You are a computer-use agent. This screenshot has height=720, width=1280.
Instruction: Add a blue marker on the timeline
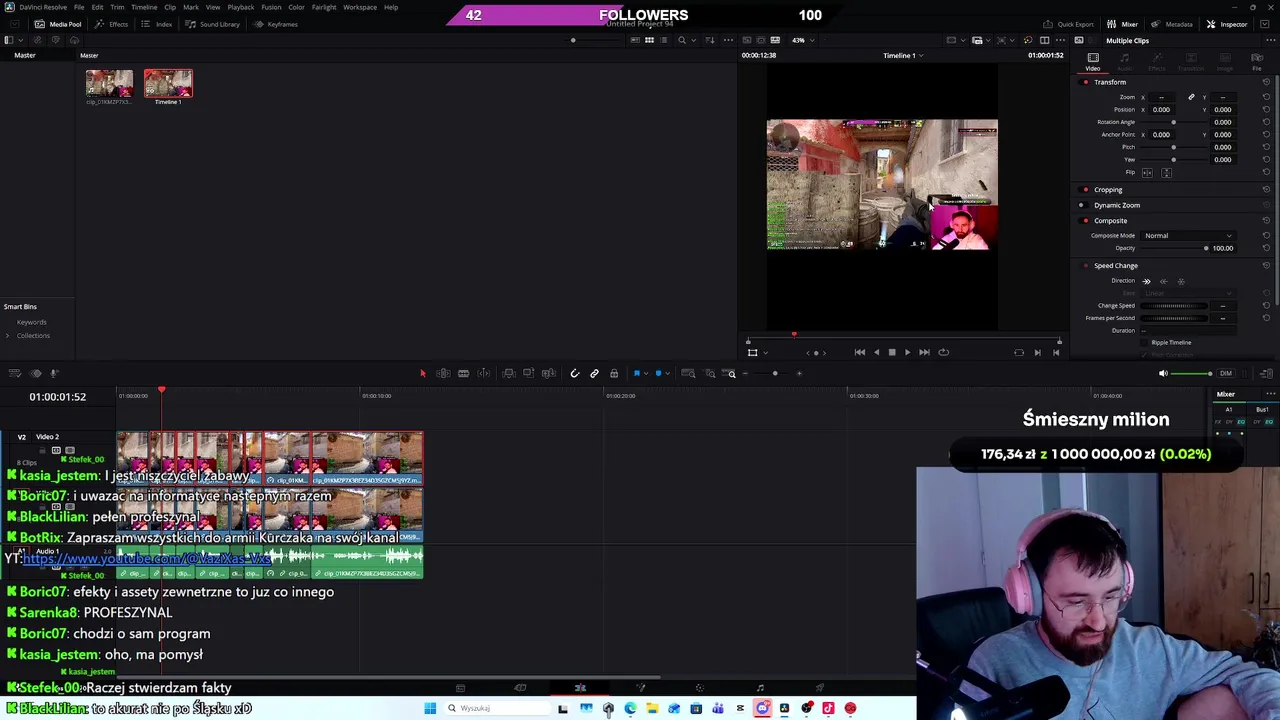(658, 373)
